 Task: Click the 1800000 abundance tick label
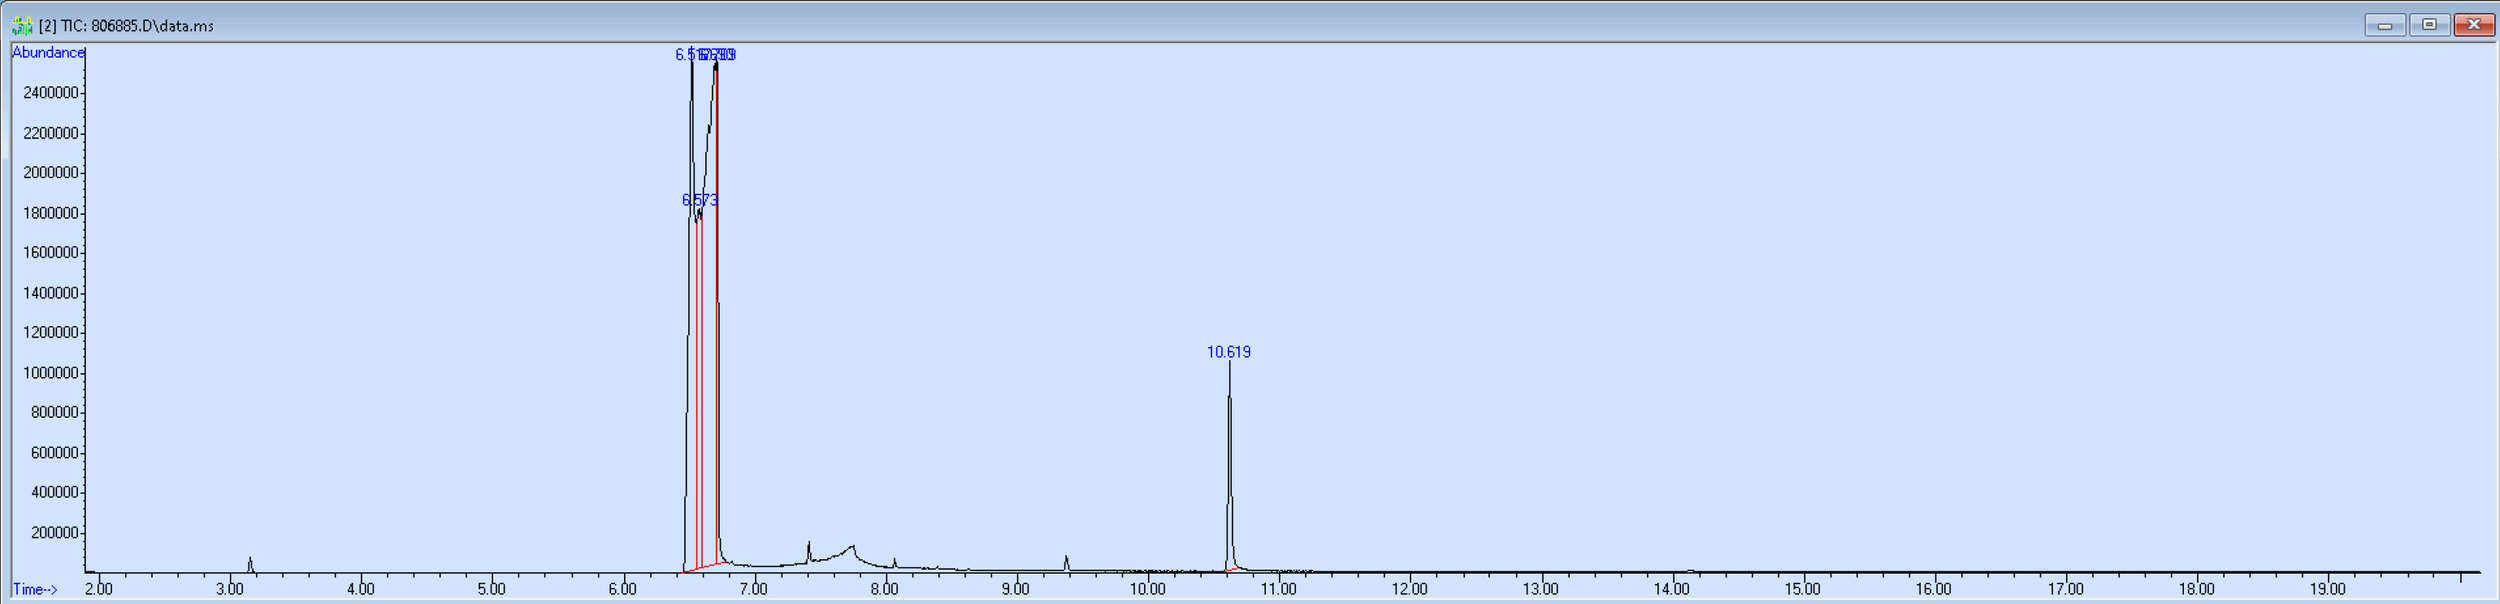51,213
